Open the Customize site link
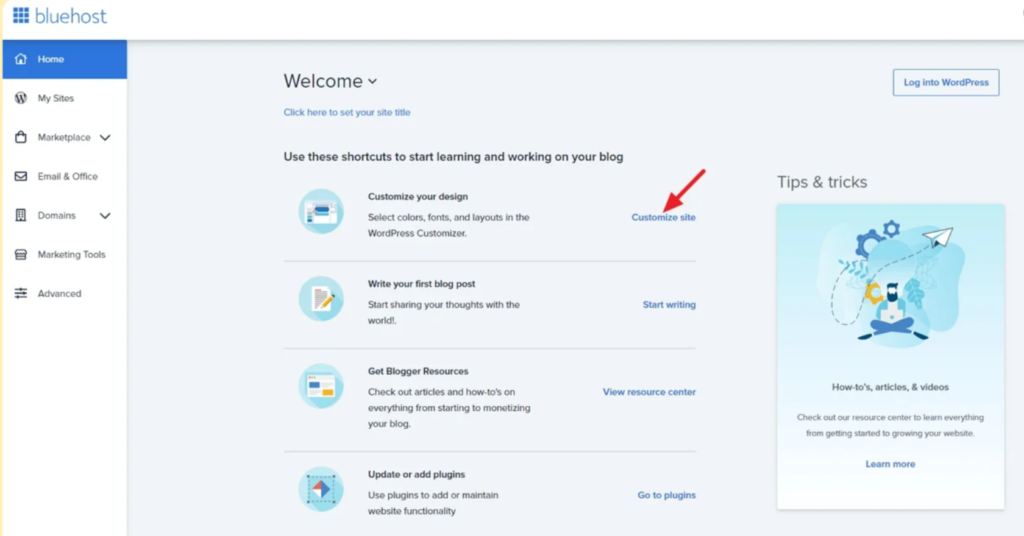The image size is (1024, 536). (664, 217)
